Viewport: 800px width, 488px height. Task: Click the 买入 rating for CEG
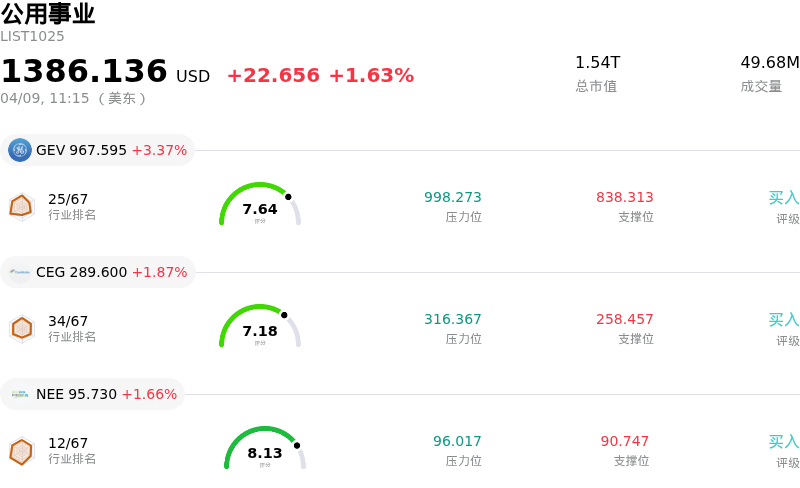pos(783,320)
